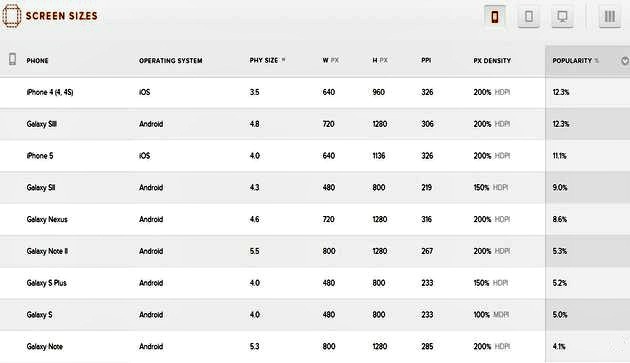
Task: Open the Popularity column sort dropdown arrow
Action: click(x=625, y=61)
